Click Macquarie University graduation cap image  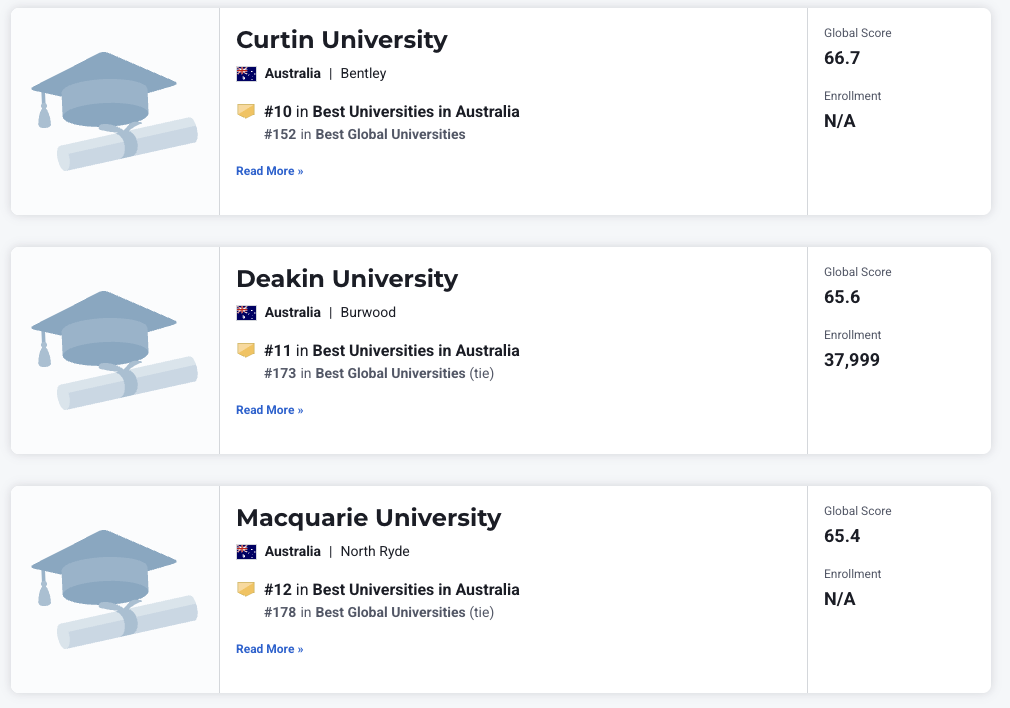tap(114, 590)
